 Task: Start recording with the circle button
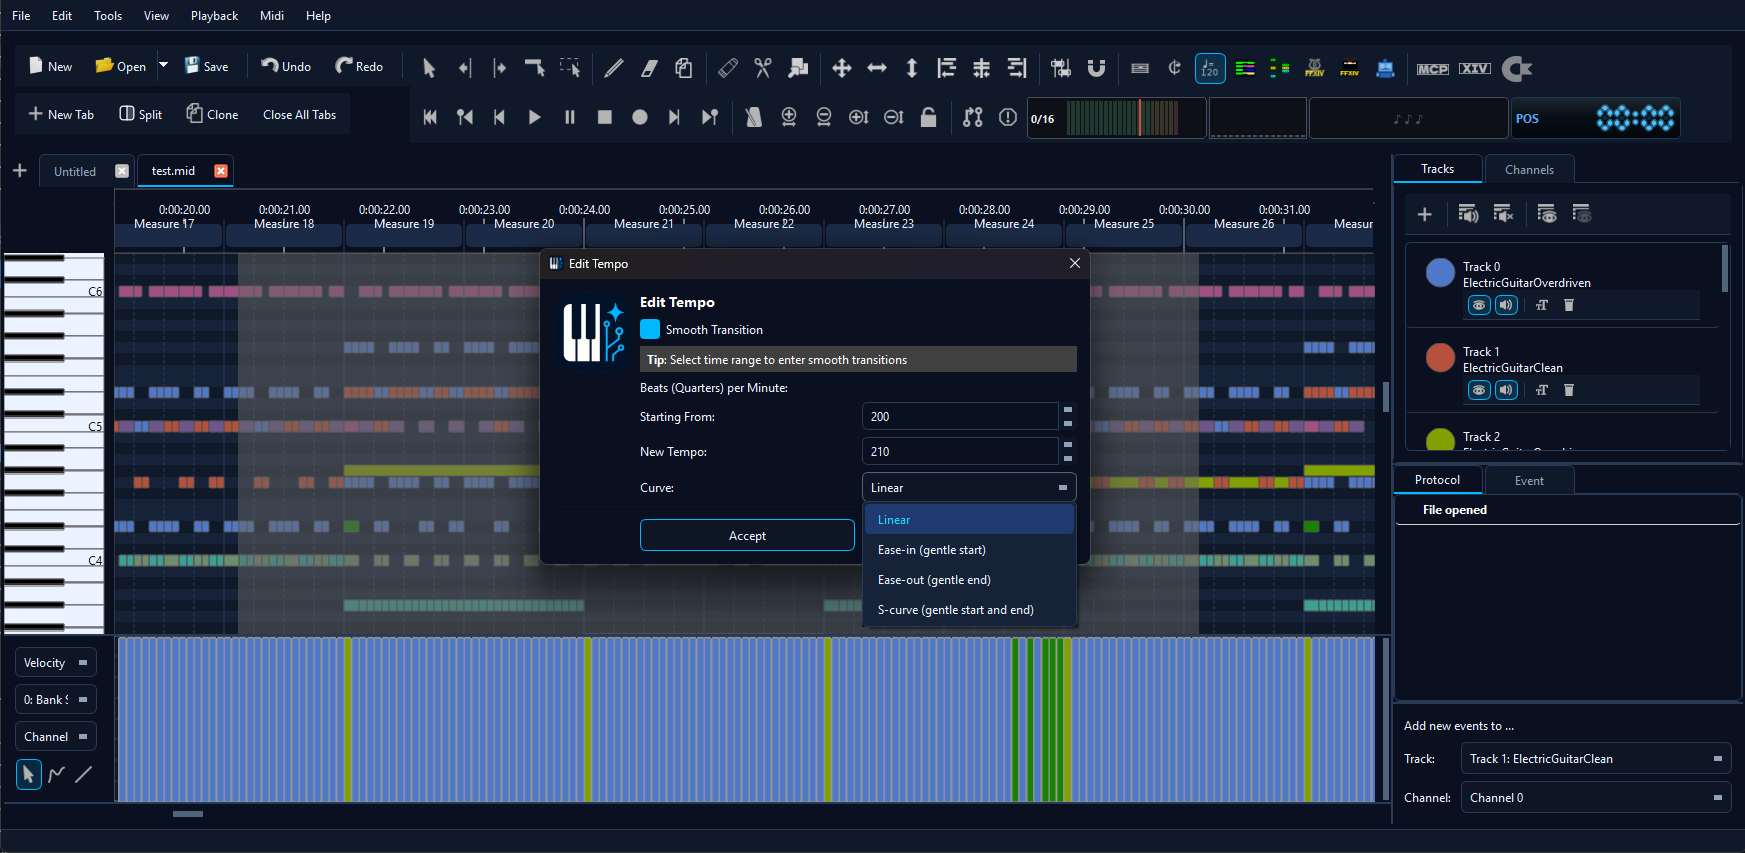[640, 117]
